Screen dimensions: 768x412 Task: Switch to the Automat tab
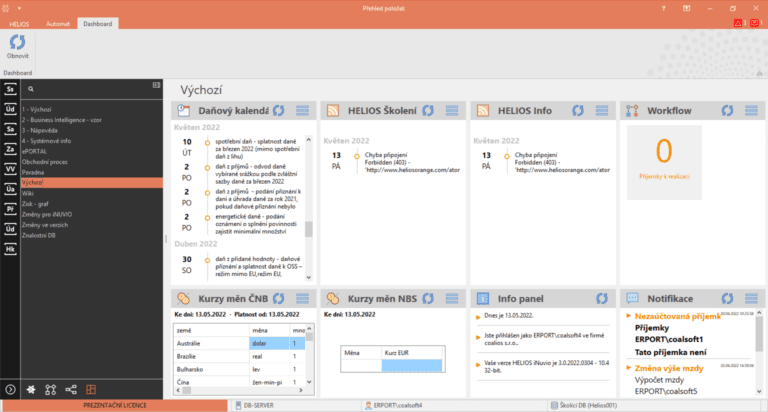(x=58, y=24)
